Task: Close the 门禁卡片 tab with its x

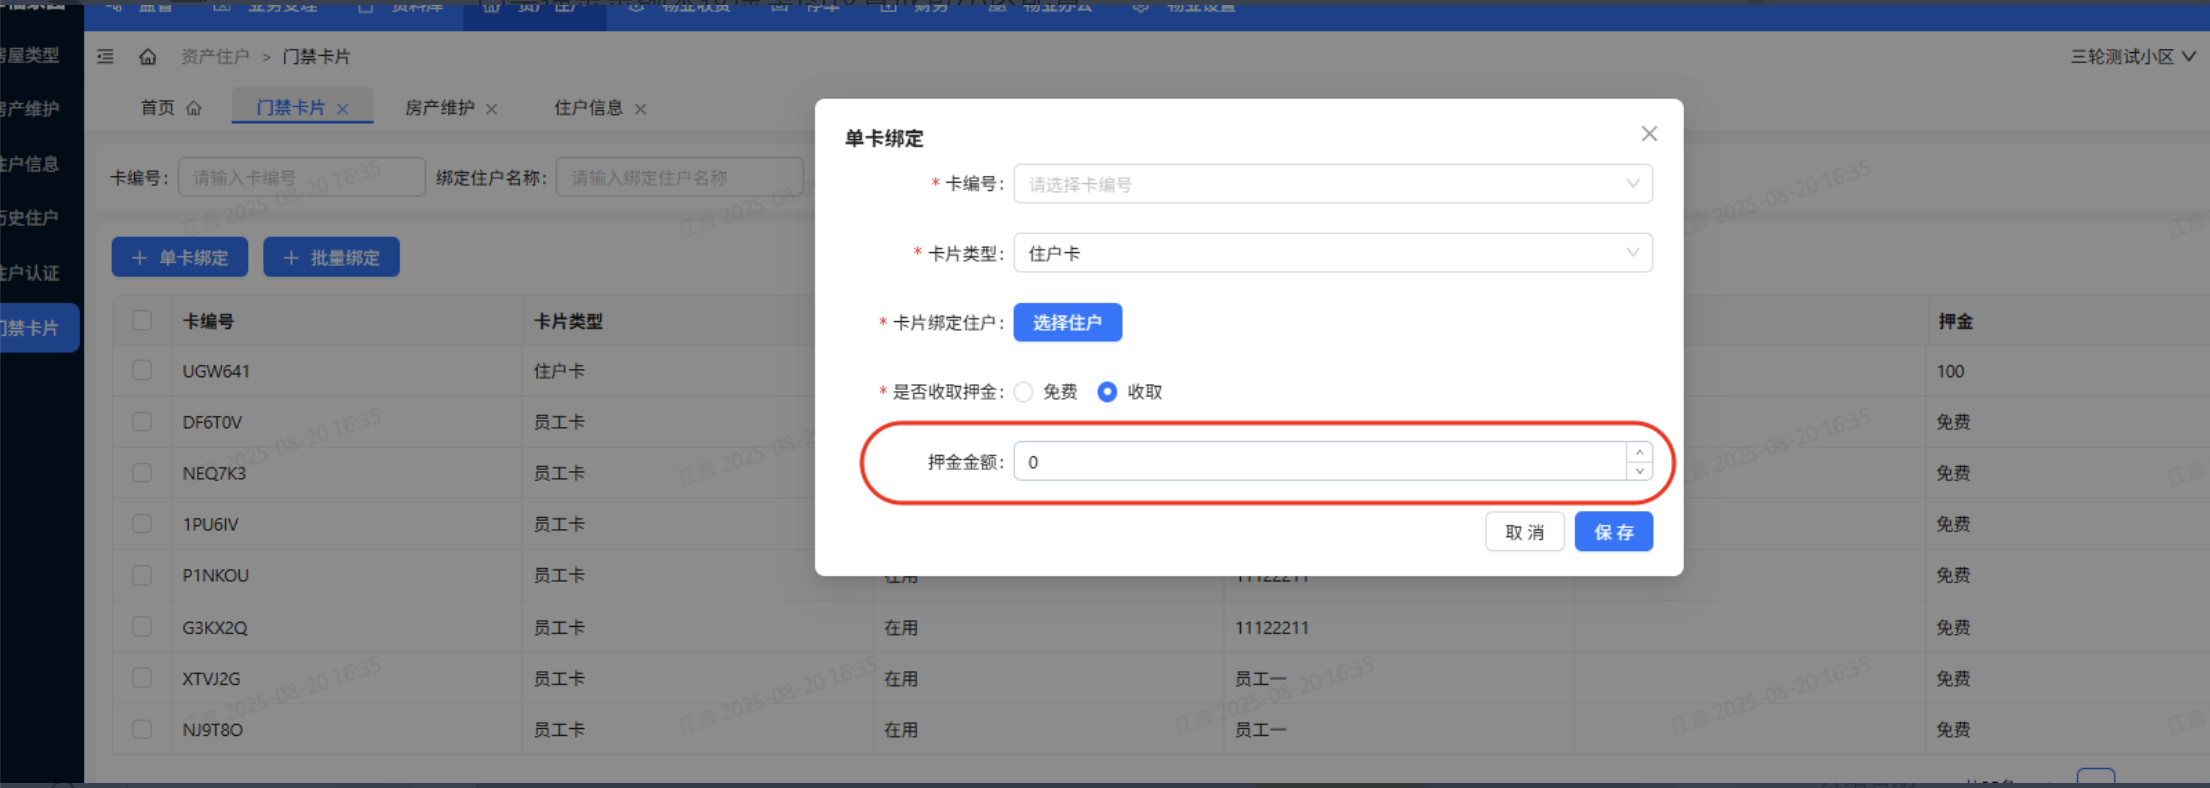Action: [343, 109]
